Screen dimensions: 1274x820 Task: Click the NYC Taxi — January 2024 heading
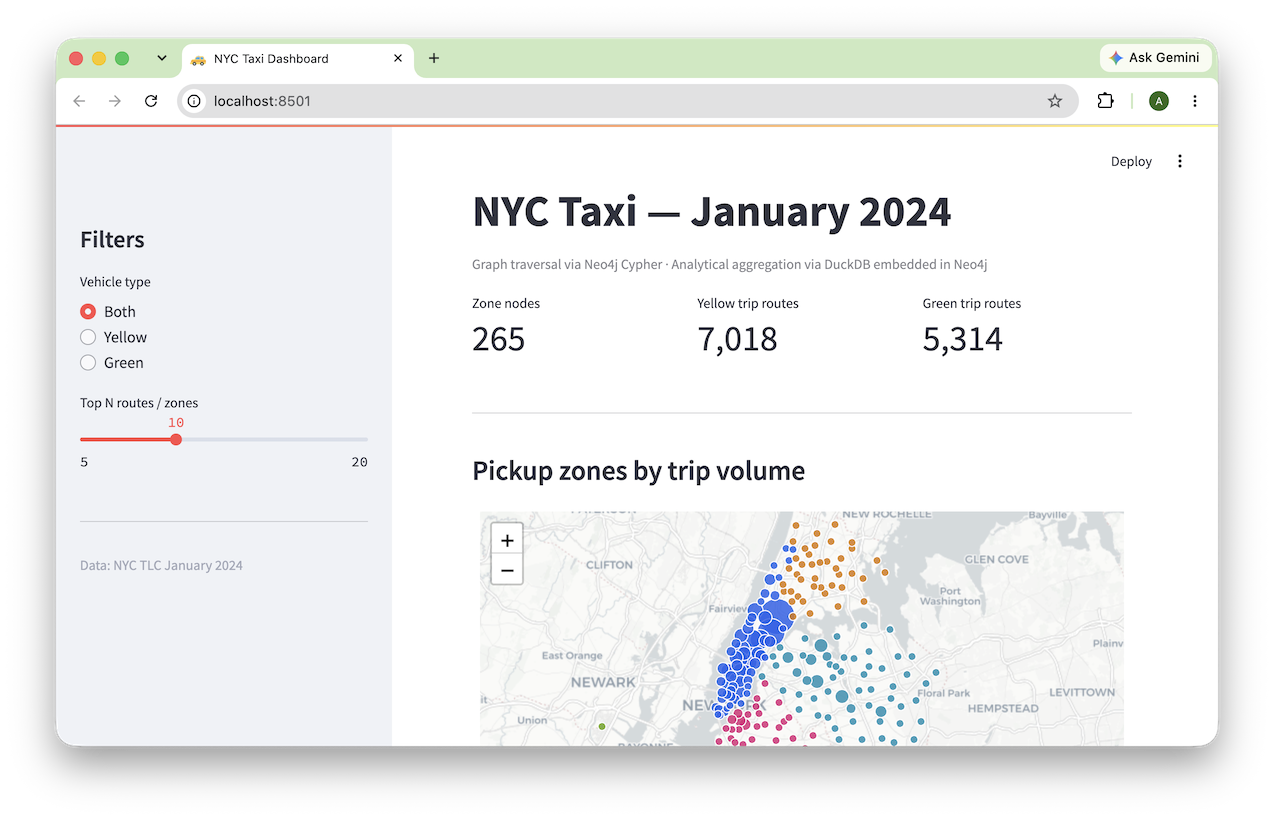[711, 211]
